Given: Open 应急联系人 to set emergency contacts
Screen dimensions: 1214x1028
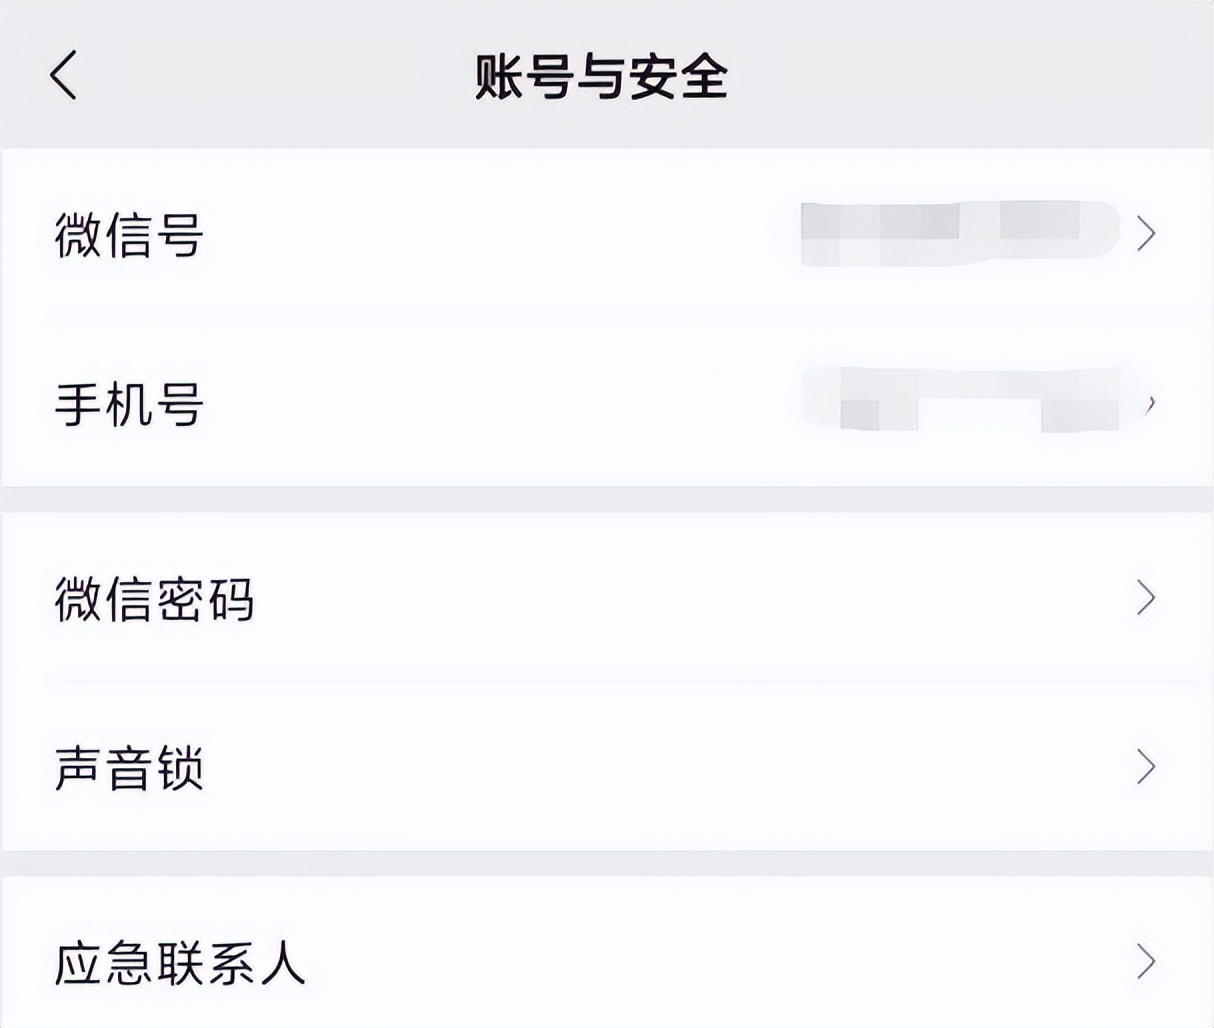Looking at the screenshot, I should 600,963.
